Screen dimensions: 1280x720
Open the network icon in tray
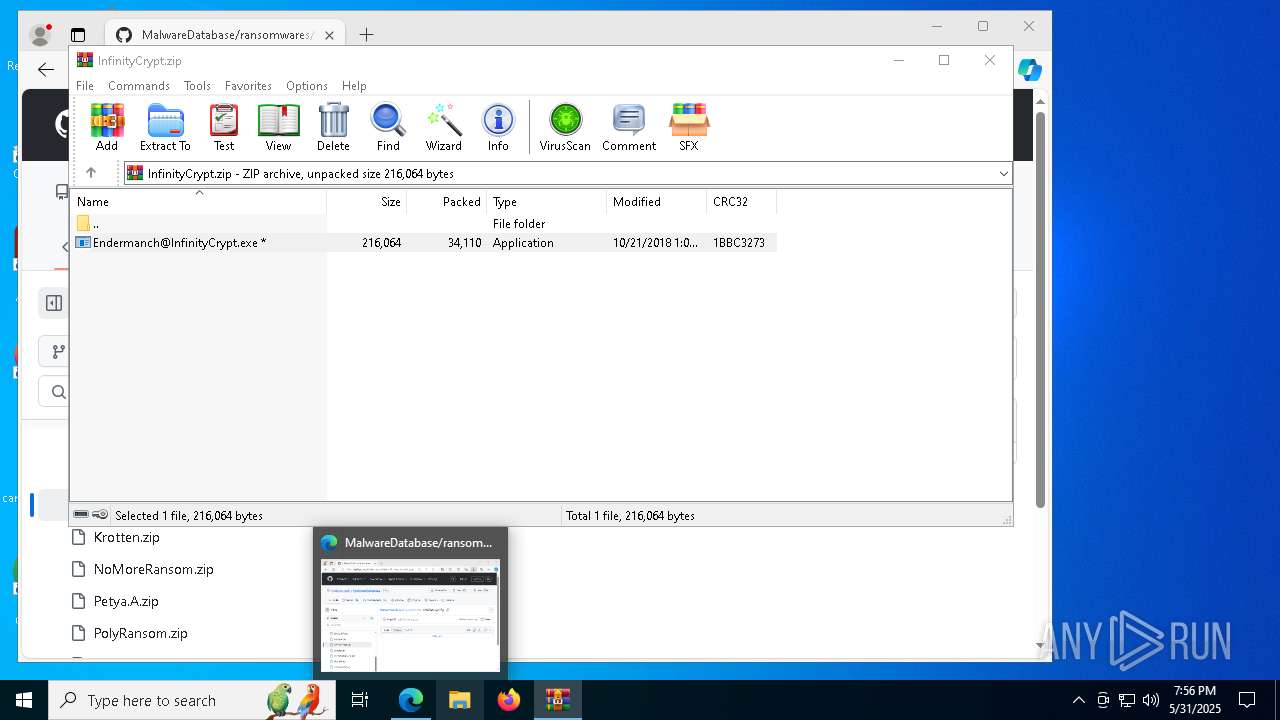pos(1127,700)
